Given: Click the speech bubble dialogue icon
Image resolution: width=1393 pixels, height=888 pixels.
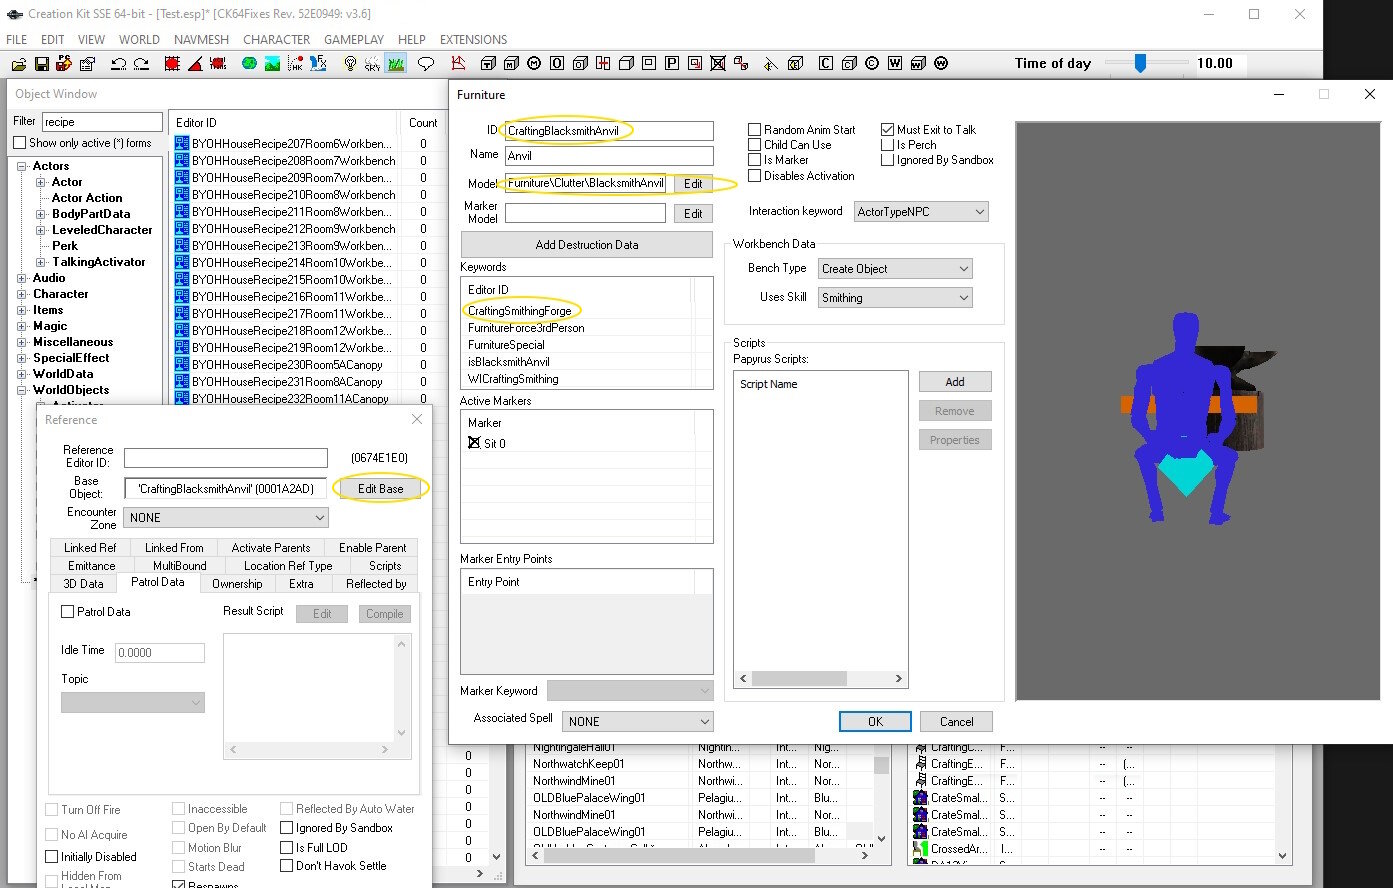Looking at the screenshot, I should point(426,64).
